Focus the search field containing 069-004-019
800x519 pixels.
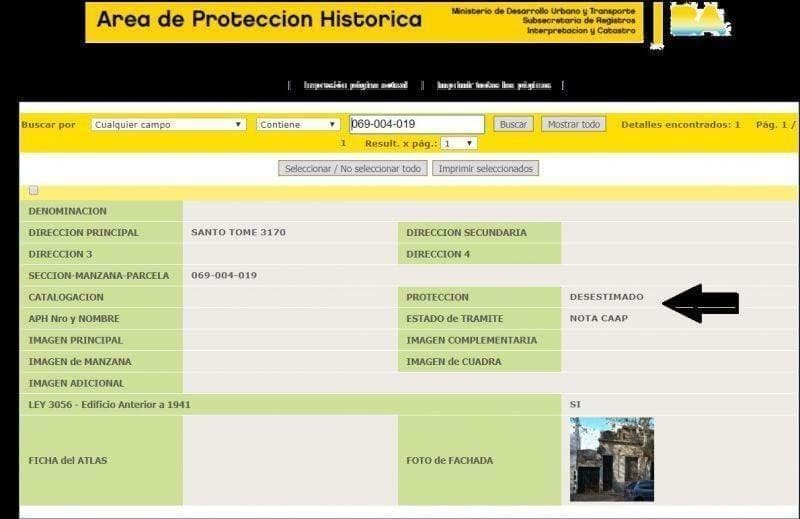pos(416,125)
